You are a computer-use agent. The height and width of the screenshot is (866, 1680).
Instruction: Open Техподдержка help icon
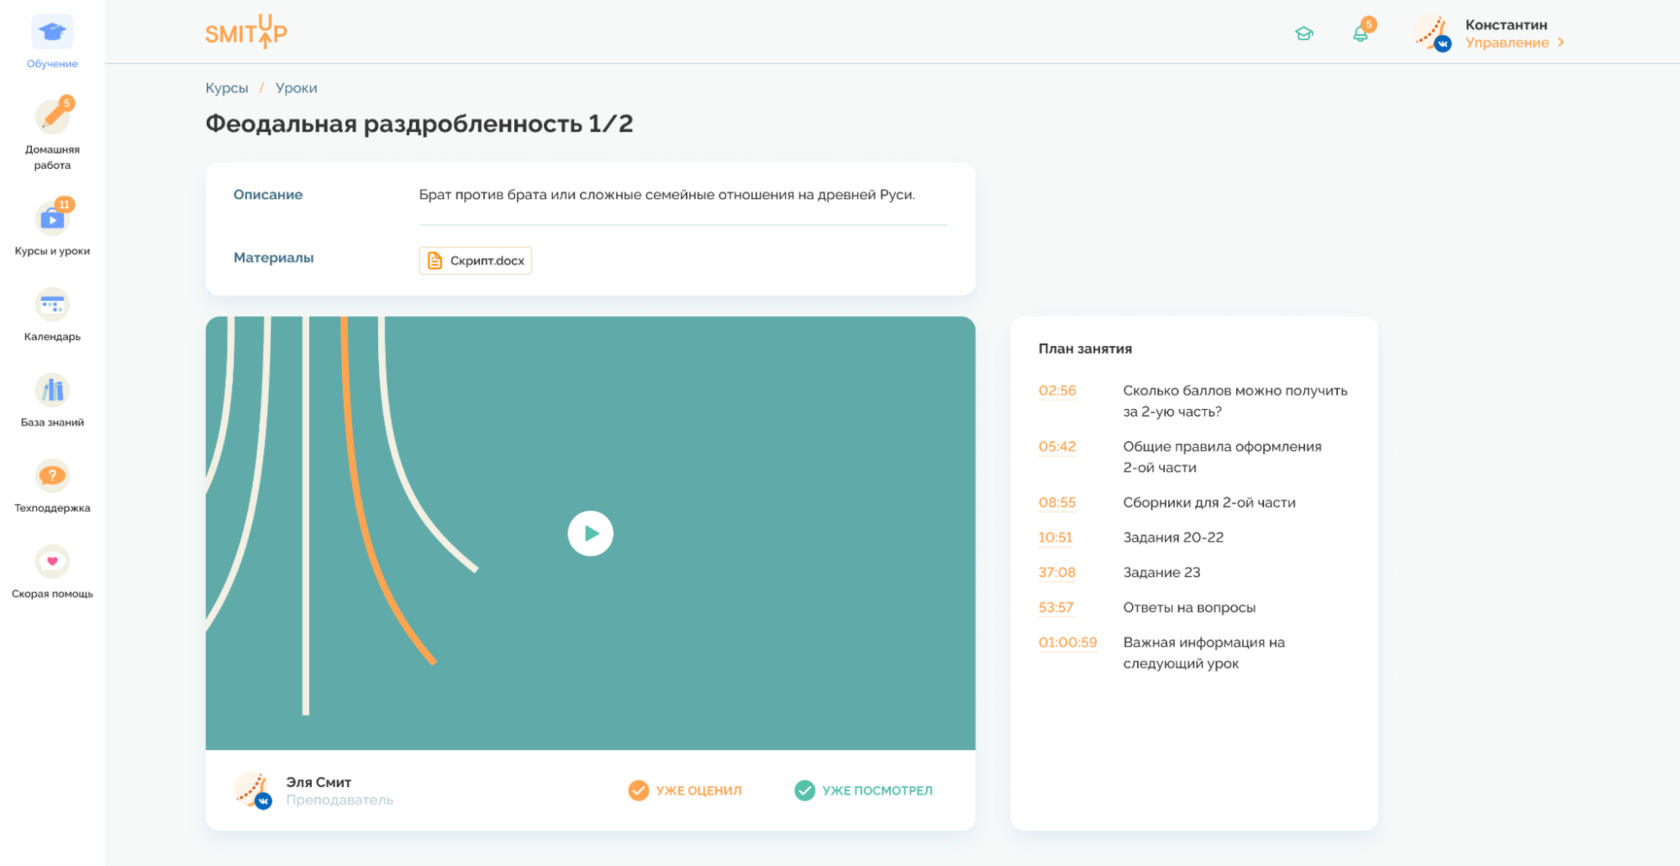tap(52, 476)
